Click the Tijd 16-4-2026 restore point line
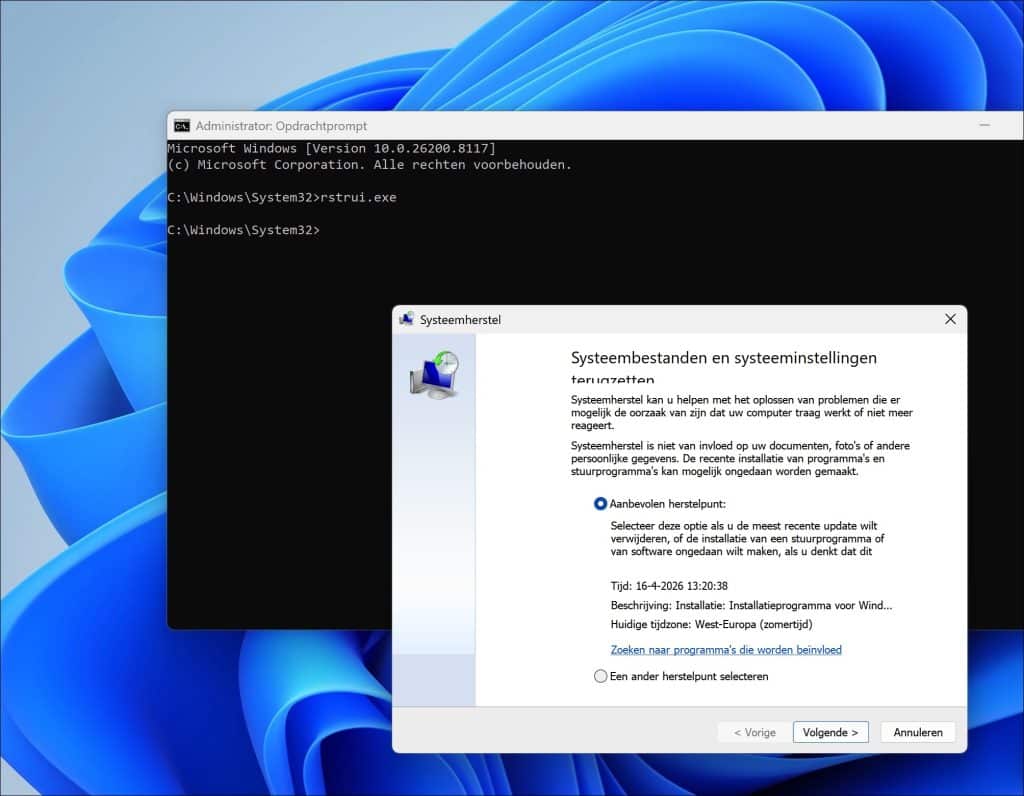 coord(668,586)
